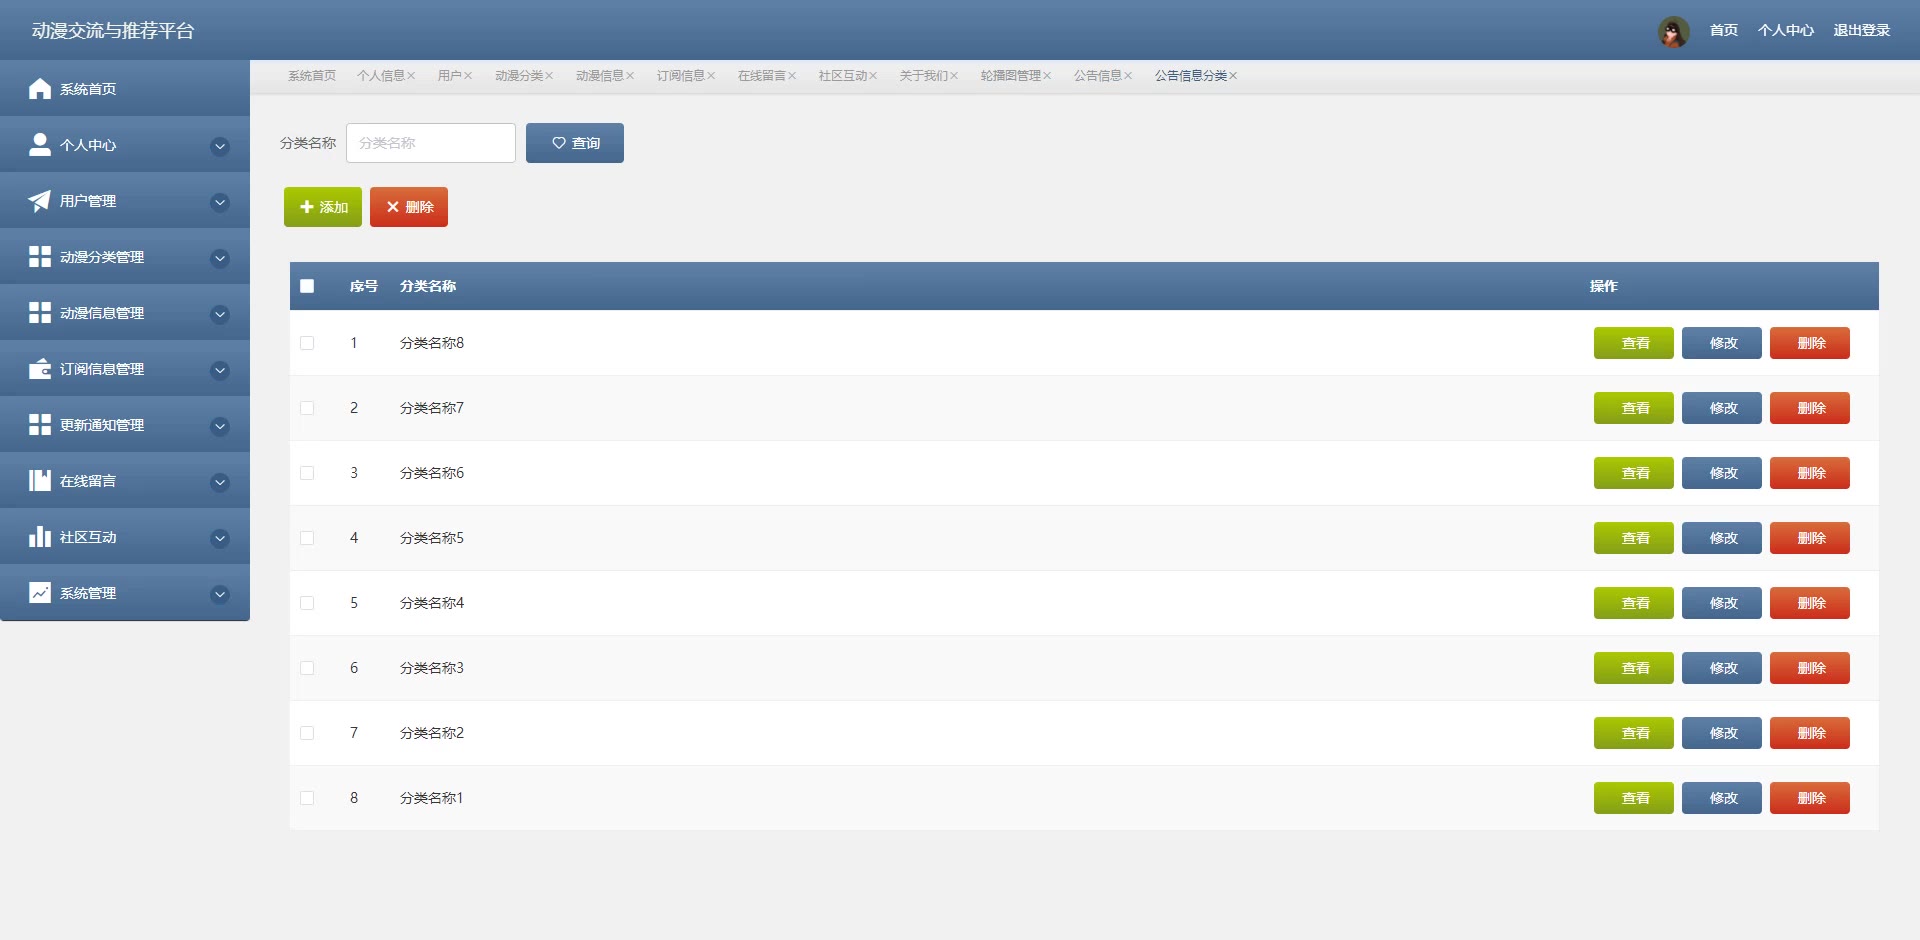Expand the 动漫信息管理 menu arrow

pyautogui.click(x=220, y=315)
